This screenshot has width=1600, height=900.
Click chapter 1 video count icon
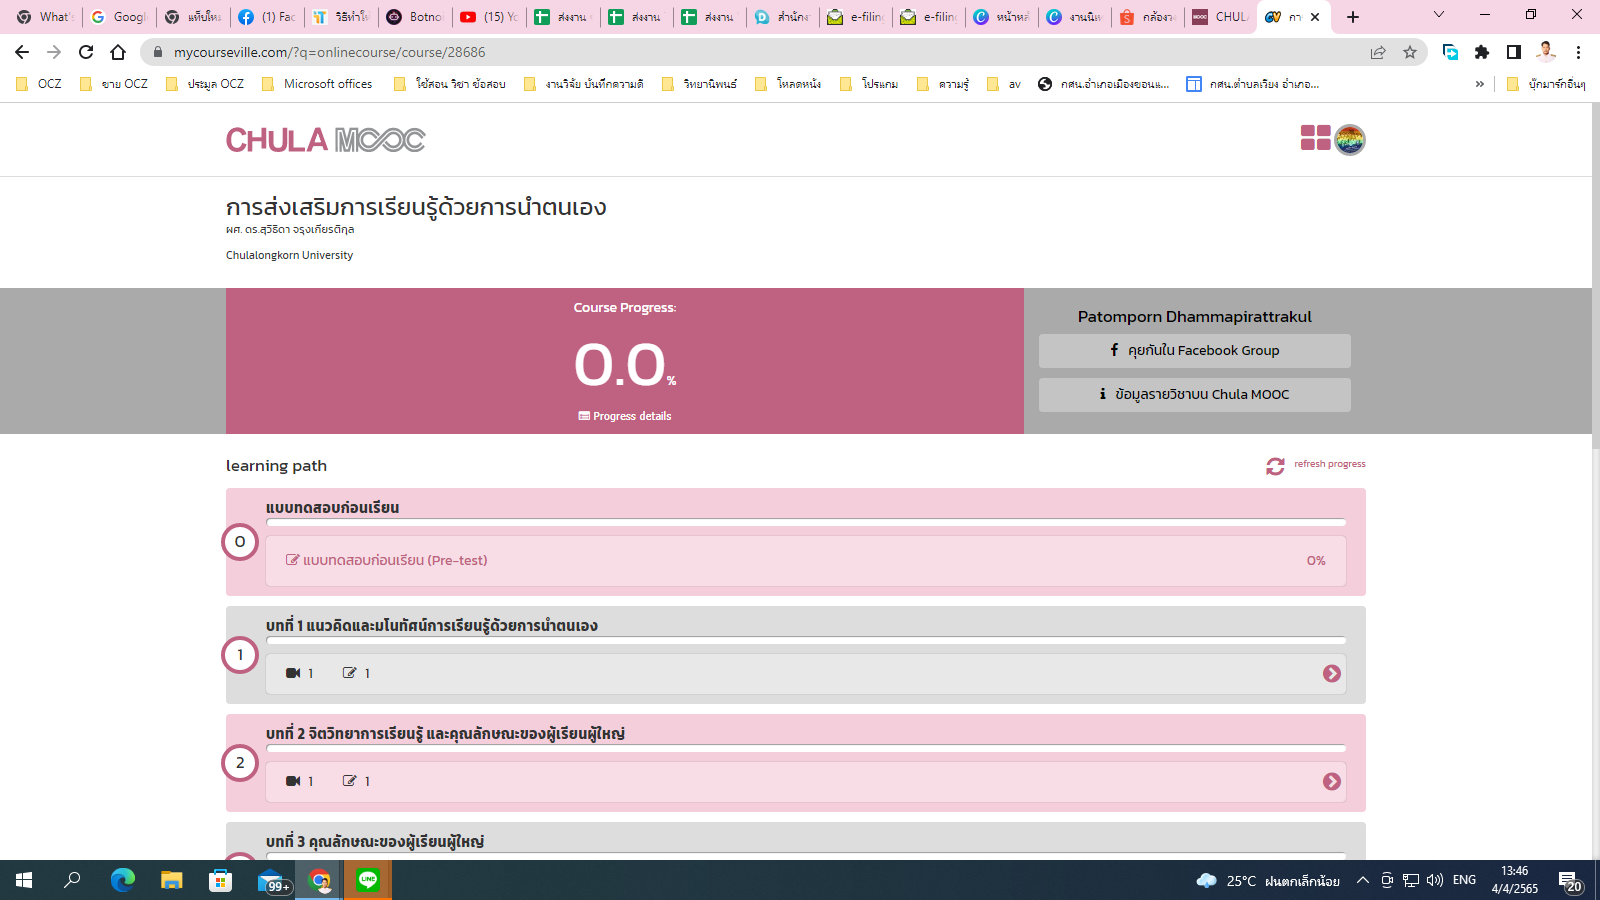[293, 673]
